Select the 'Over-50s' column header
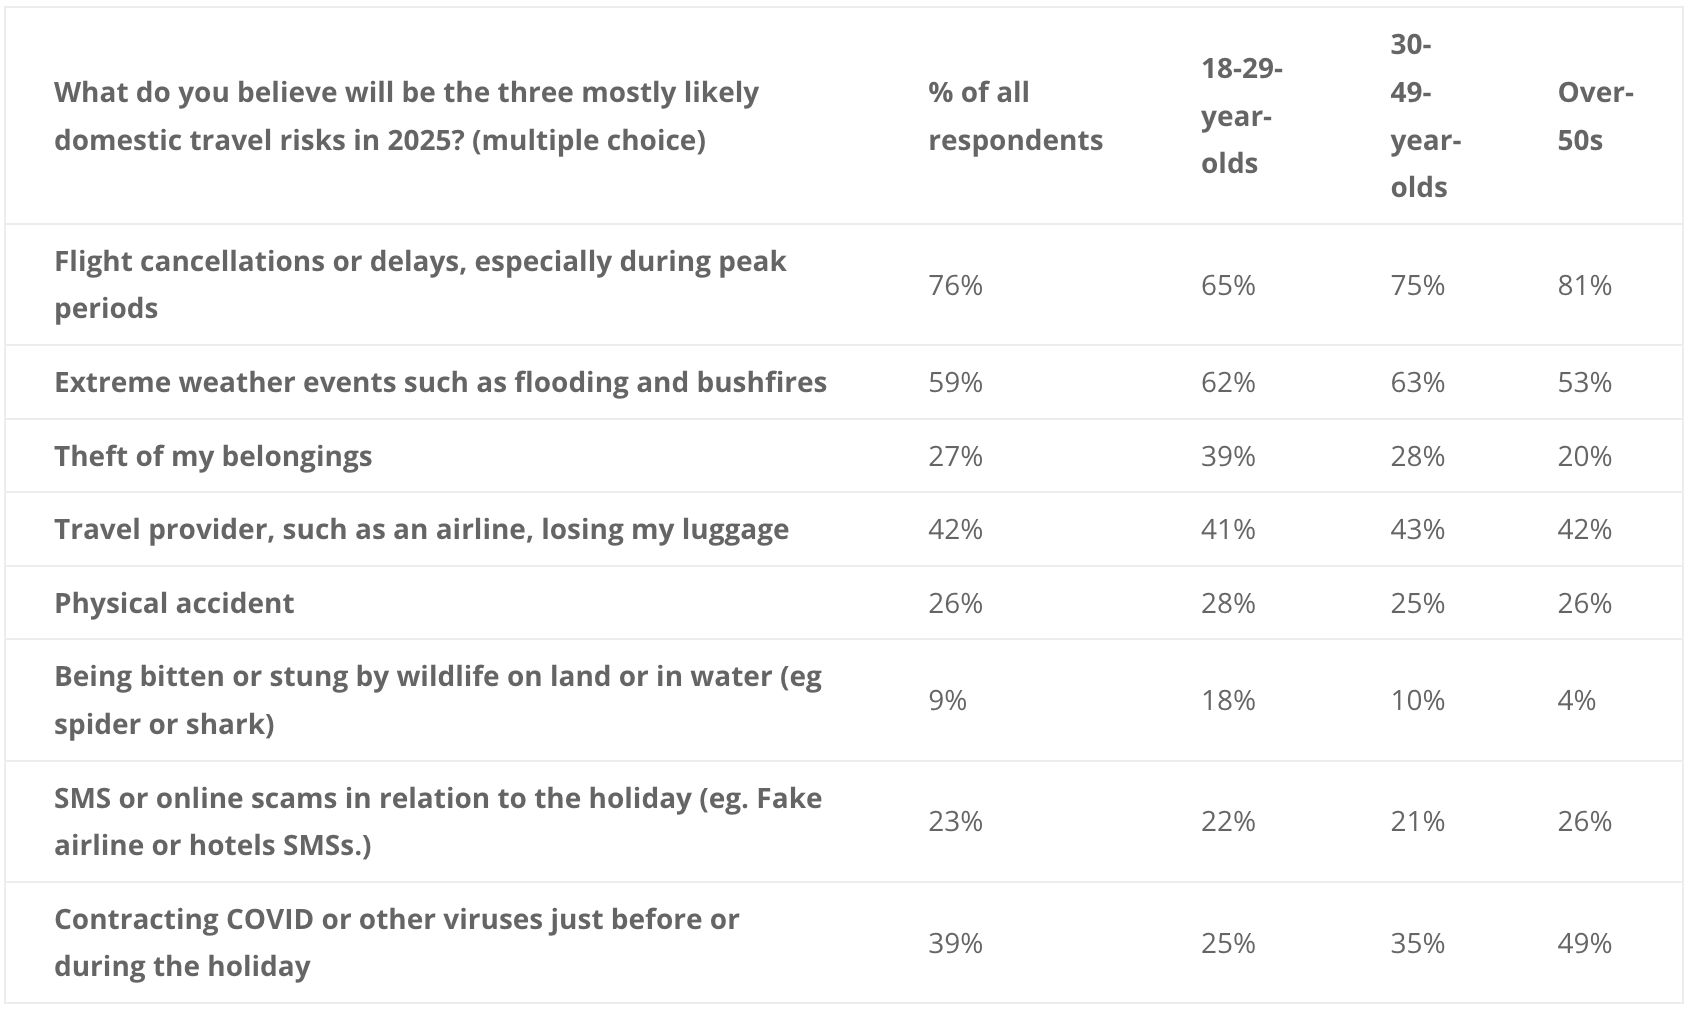The image size is (1692, 1012). tap(1595, 116)
